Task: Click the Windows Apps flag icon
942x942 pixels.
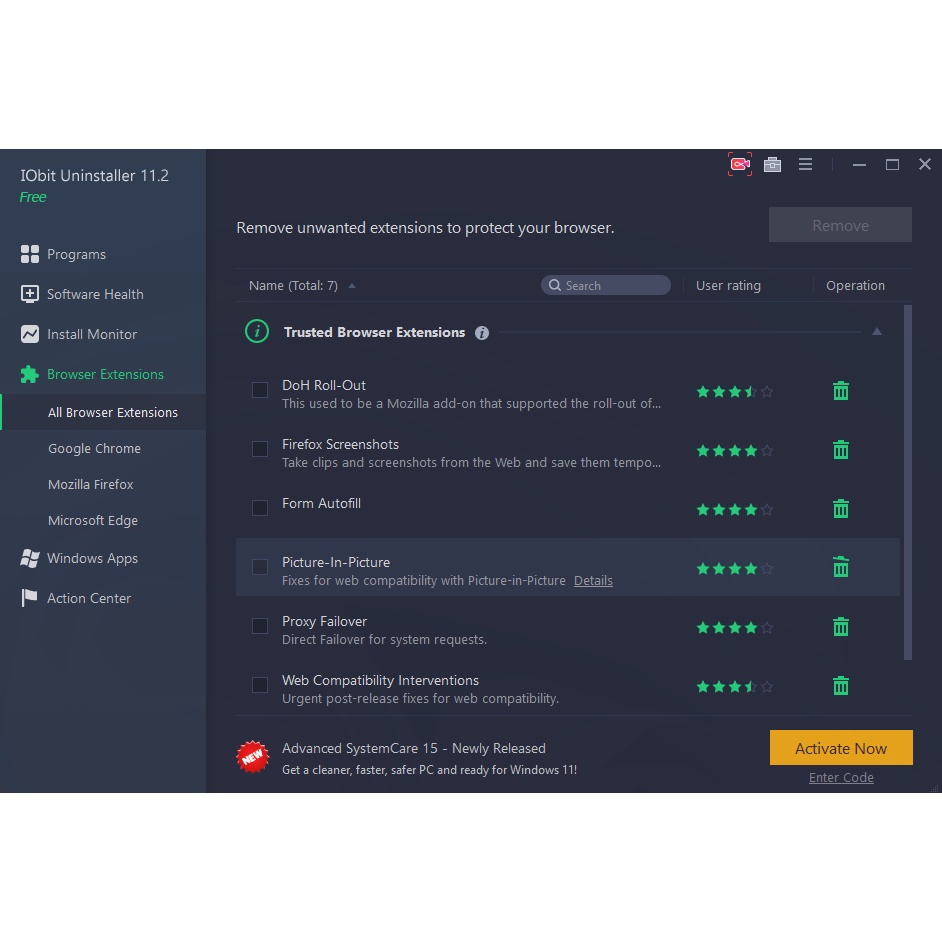Action: click(x=29, y=558)
